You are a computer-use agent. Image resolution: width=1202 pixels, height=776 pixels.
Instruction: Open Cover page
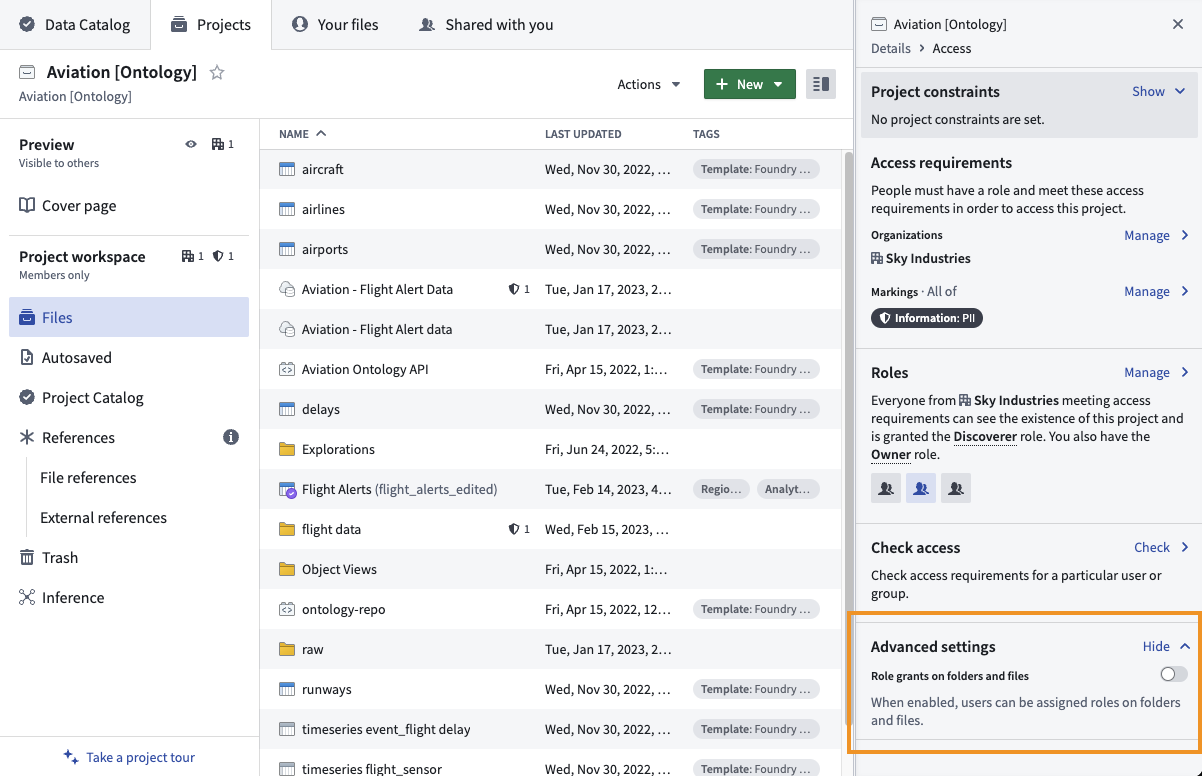coord(129,205)
